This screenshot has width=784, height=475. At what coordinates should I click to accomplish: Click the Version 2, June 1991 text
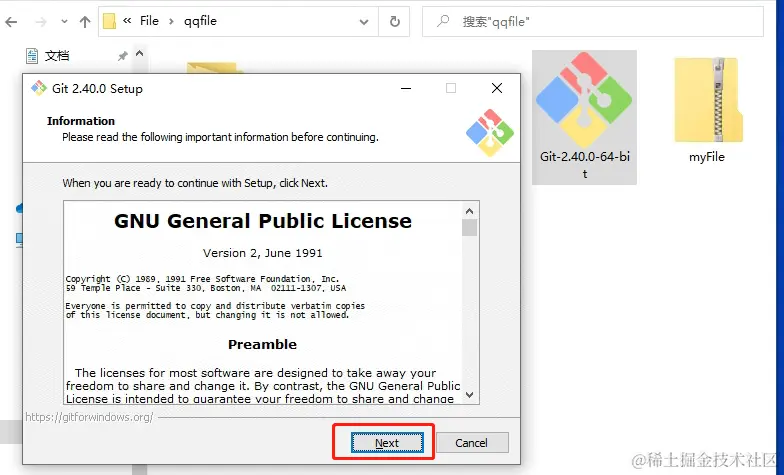click(x=262, y=253)
